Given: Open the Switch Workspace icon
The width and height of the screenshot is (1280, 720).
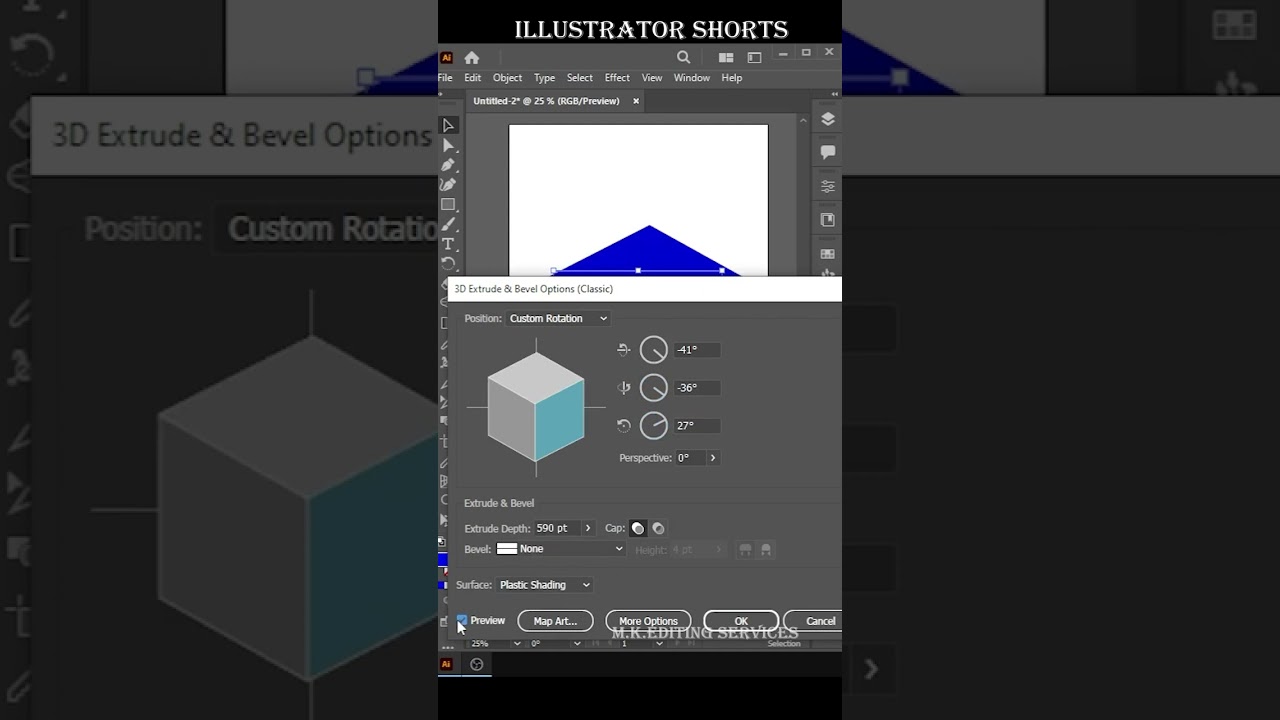Looking at the screenshot, I should [x=754, y=57].
